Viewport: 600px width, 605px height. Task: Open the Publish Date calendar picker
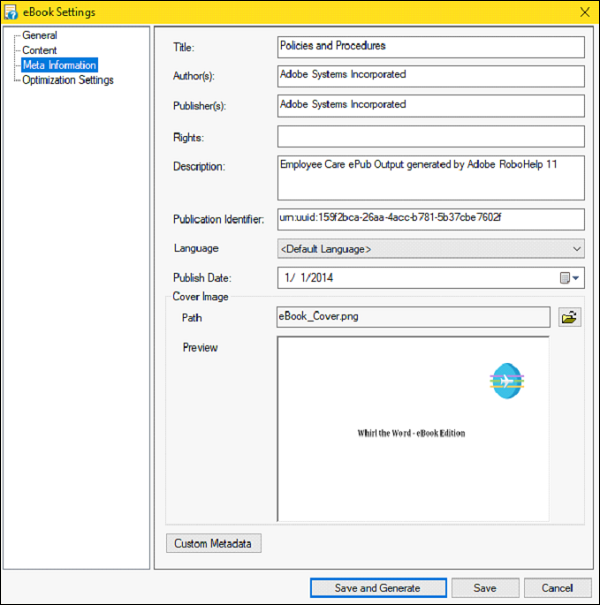point(569,278)
